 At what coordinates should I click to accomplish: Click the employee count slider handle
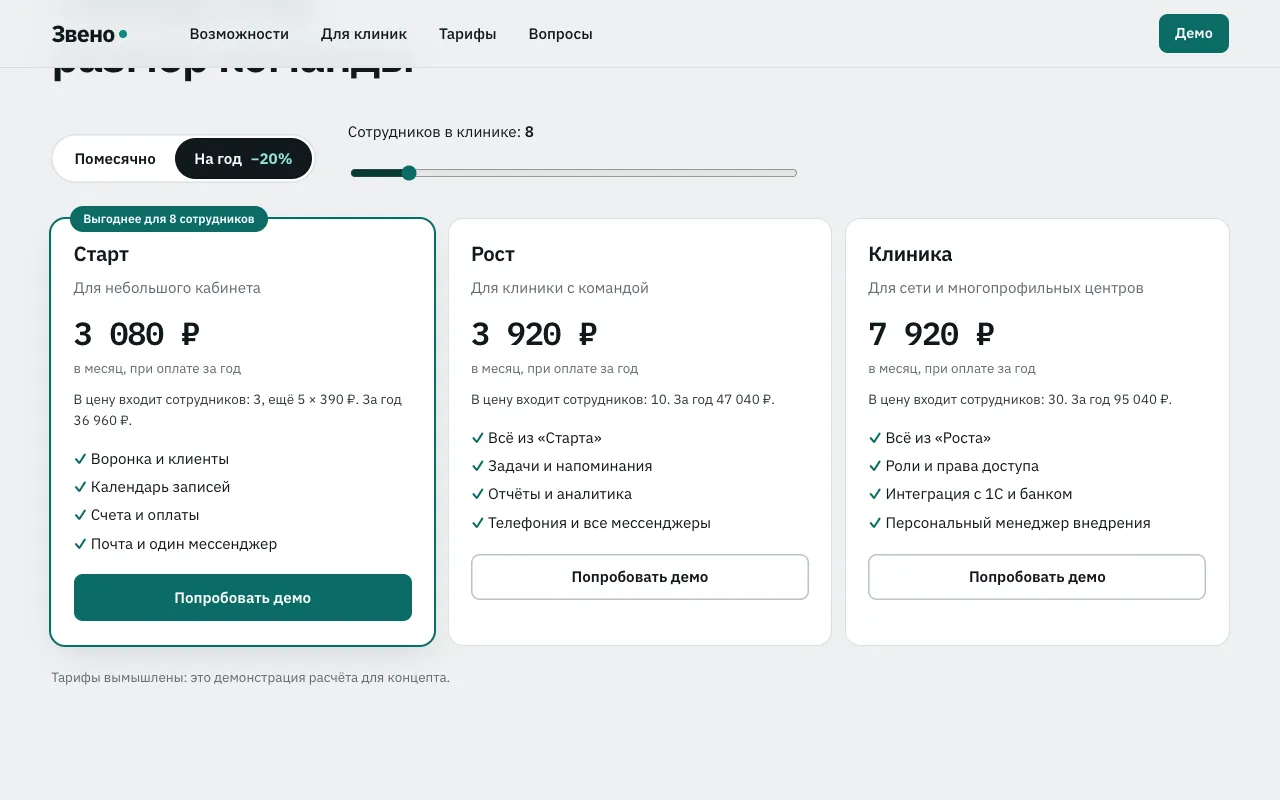(x=408, y=173)
